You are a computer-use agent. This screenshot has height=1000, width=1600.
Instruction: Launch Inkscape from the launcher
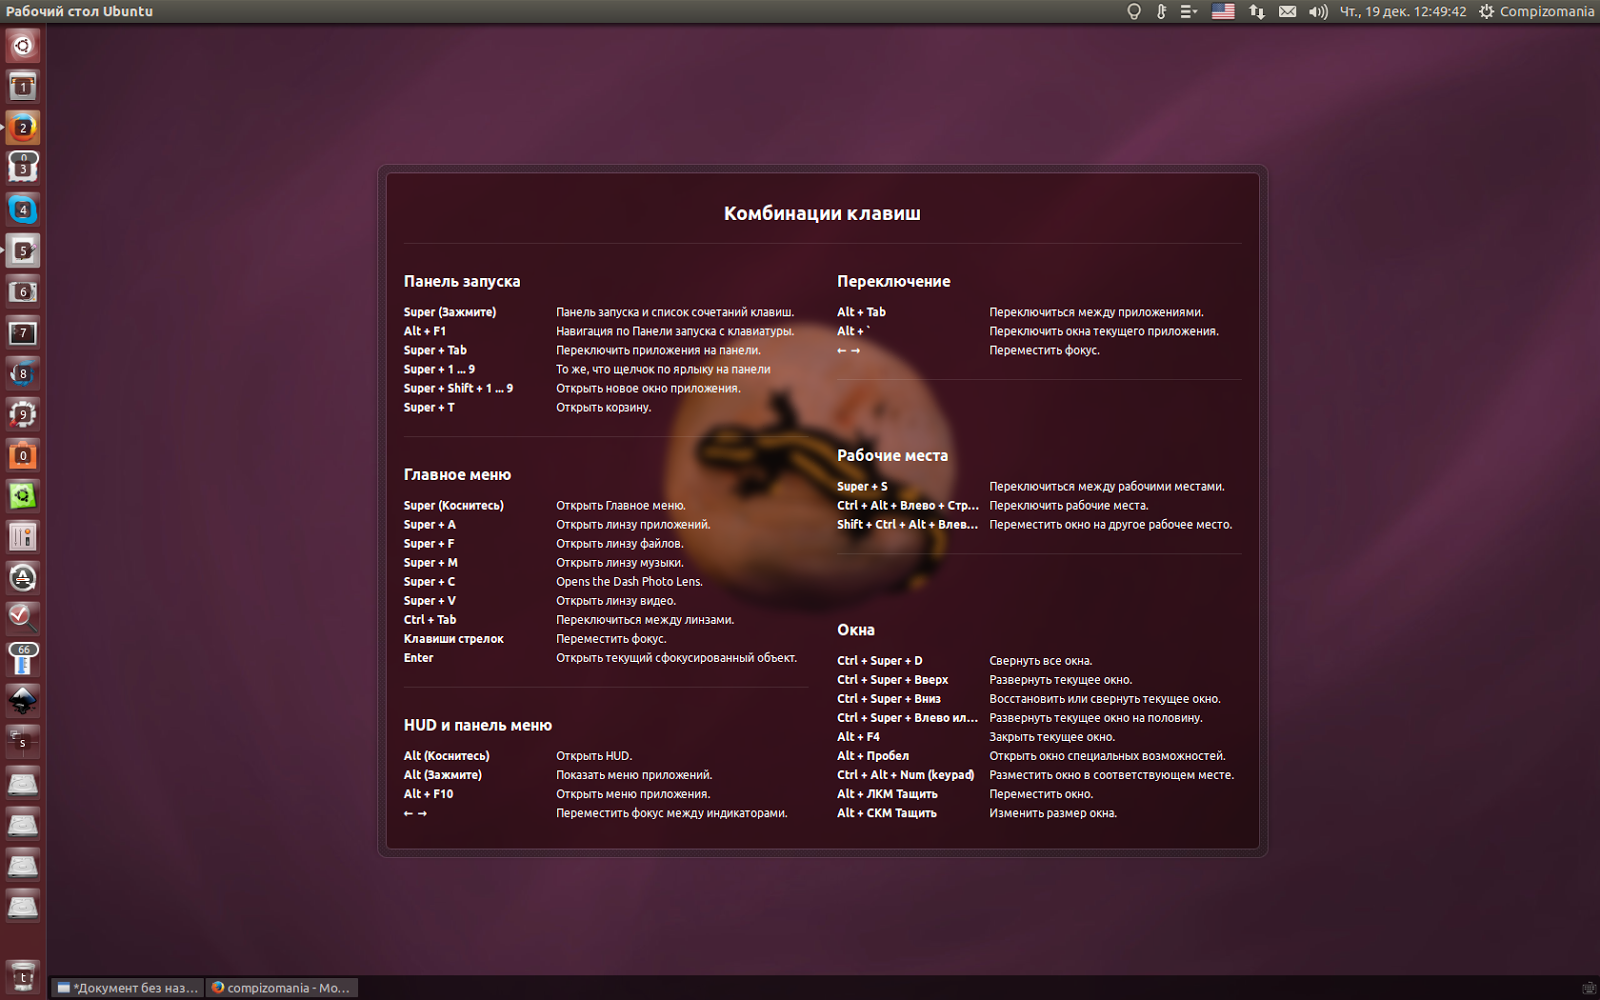23,702
